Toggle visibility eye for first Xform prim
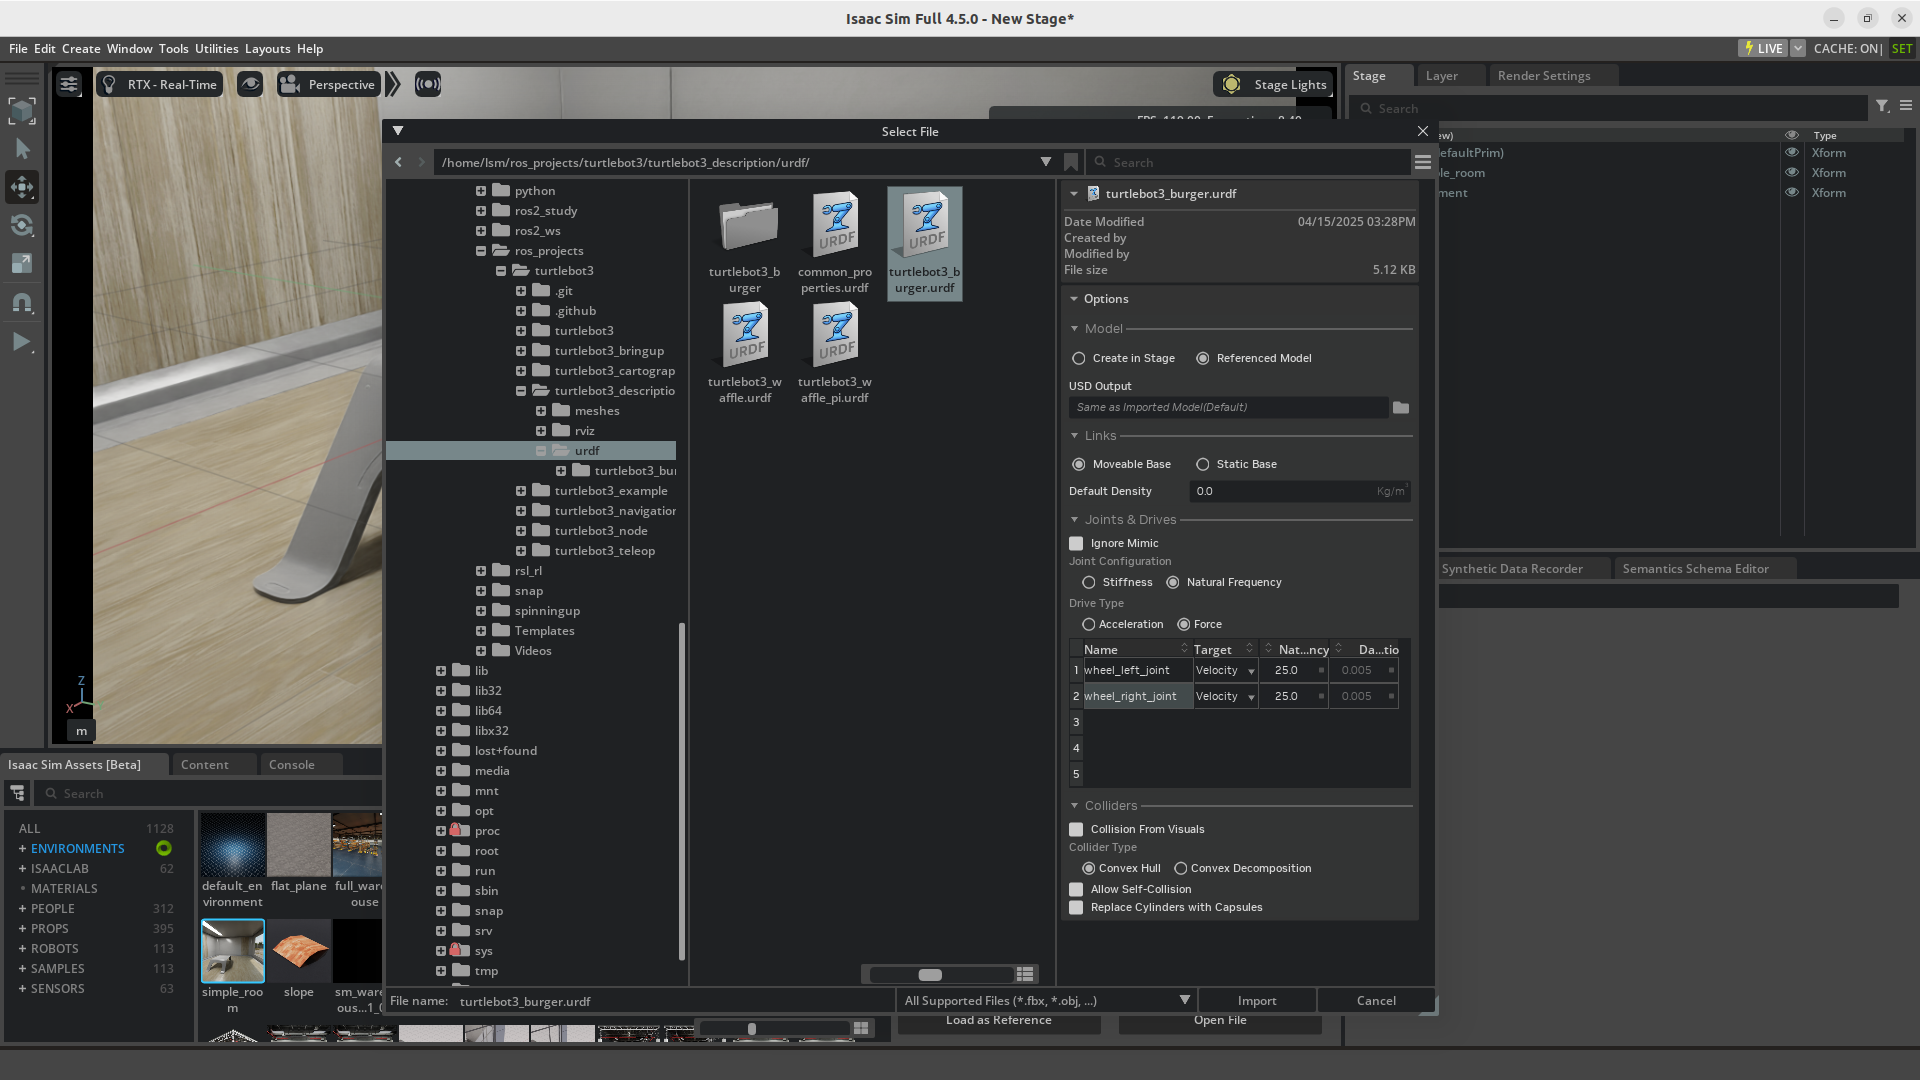 tap(1792, 153)
